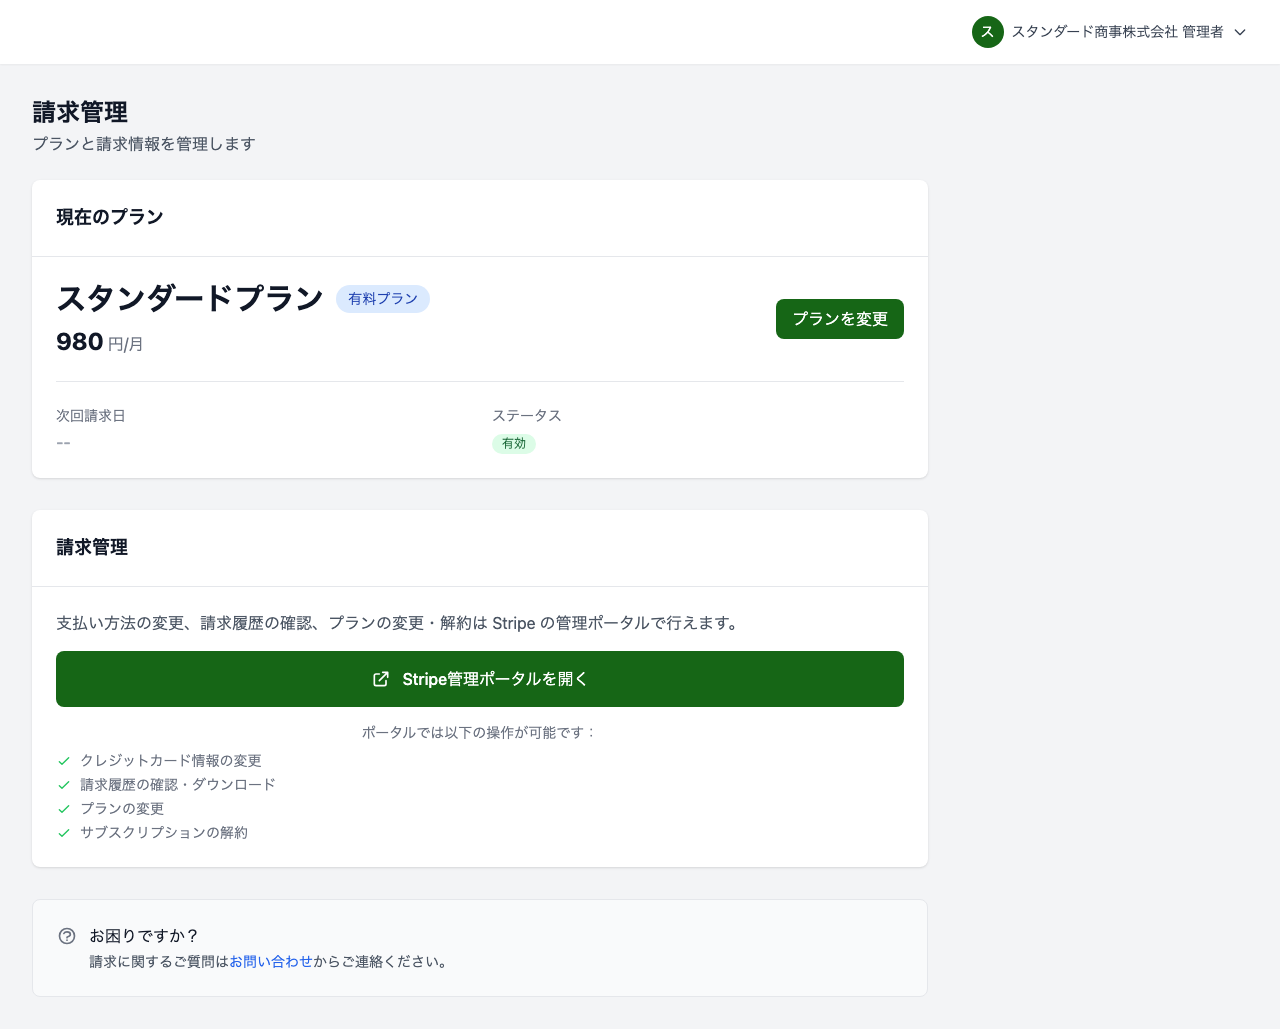Collapse the account dropdown in the header
This screenshot has width=1280, height=1029.
coord(1240,31)
